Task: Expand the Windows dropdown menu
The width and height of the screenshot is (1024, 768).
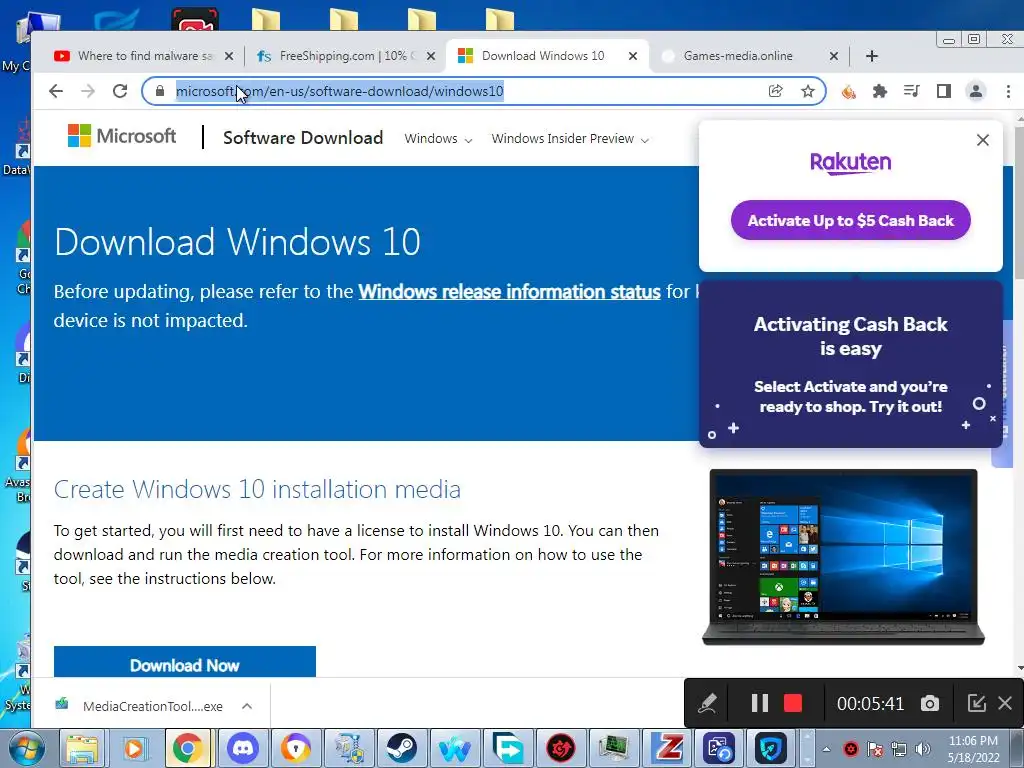Action: (438, 138)
